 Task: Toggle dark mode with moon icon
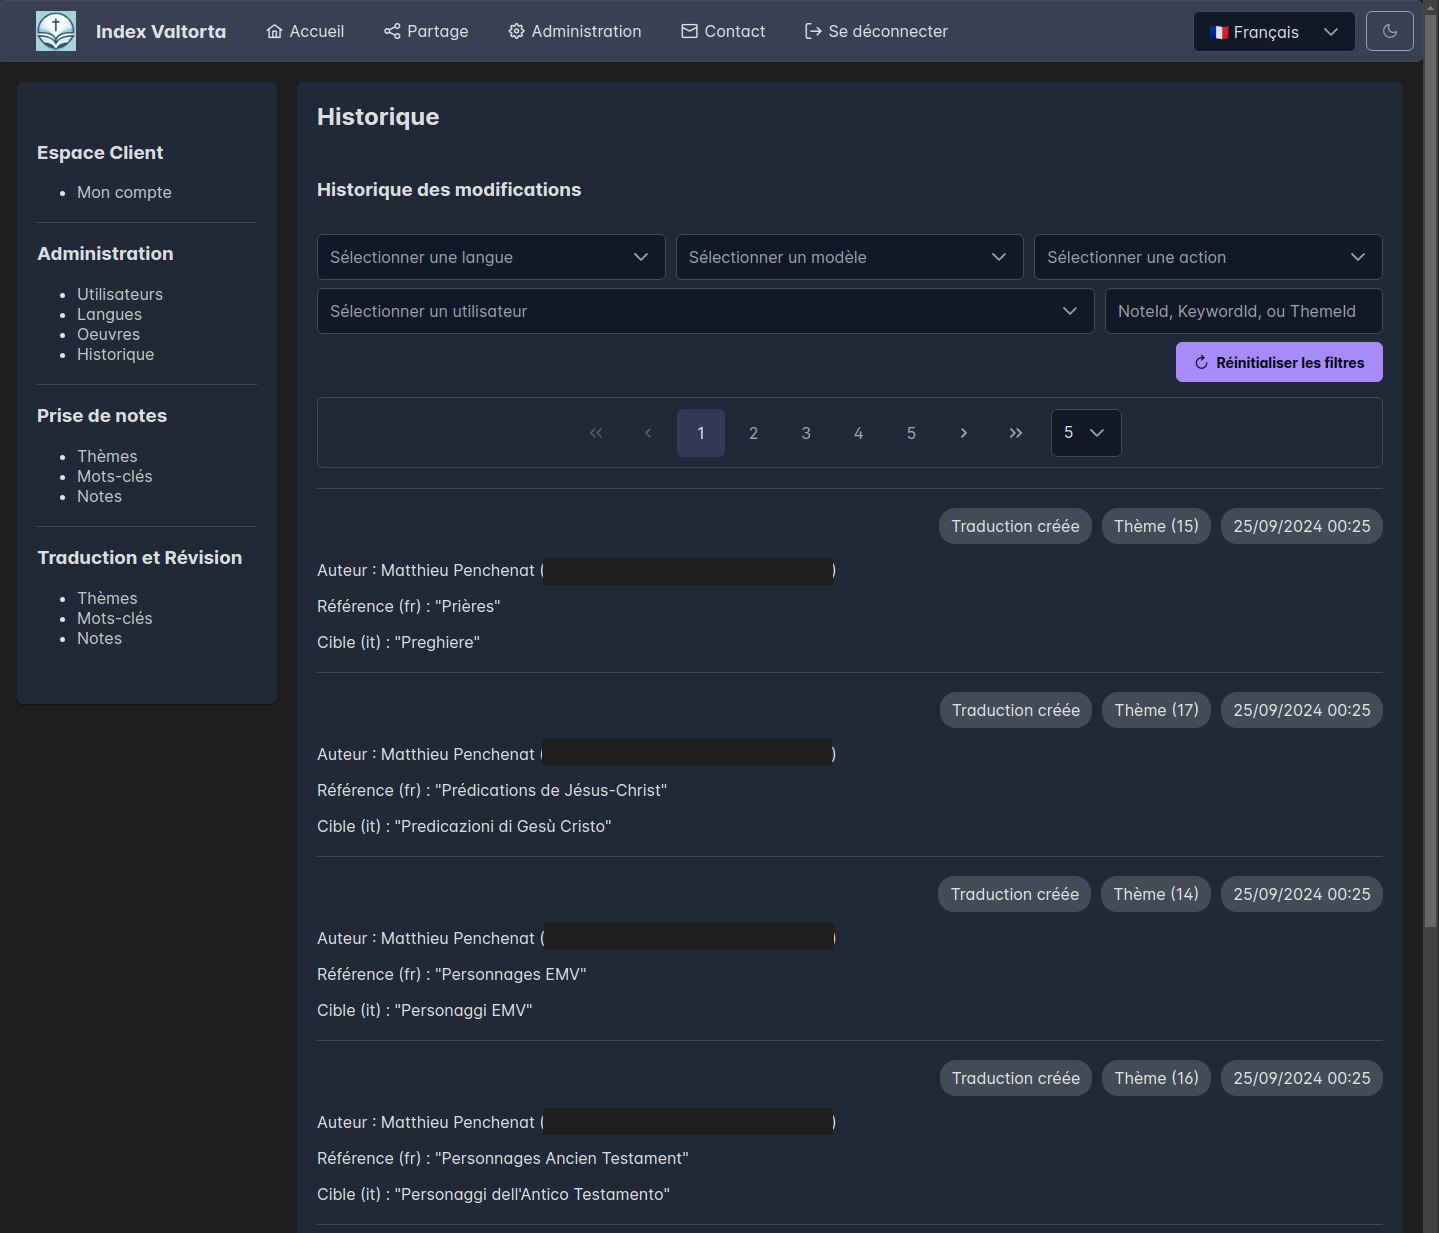click(x=1389, y=31)
